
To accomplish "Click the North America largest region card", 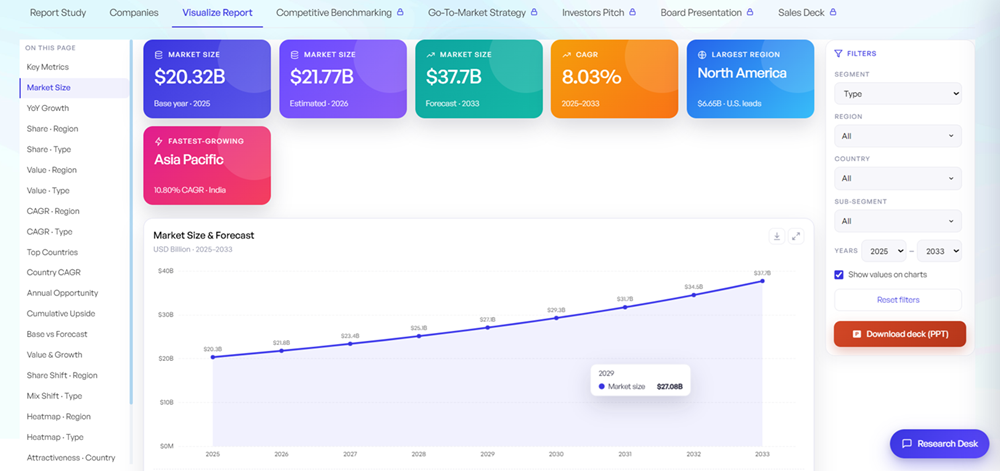I will pos(751,79).
